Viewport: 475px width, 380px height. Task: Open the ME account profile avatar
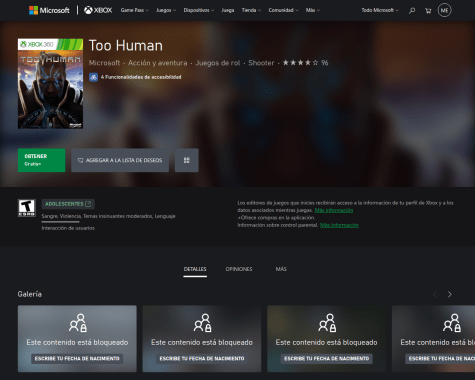pyautogui.click(x=444, y=10)
